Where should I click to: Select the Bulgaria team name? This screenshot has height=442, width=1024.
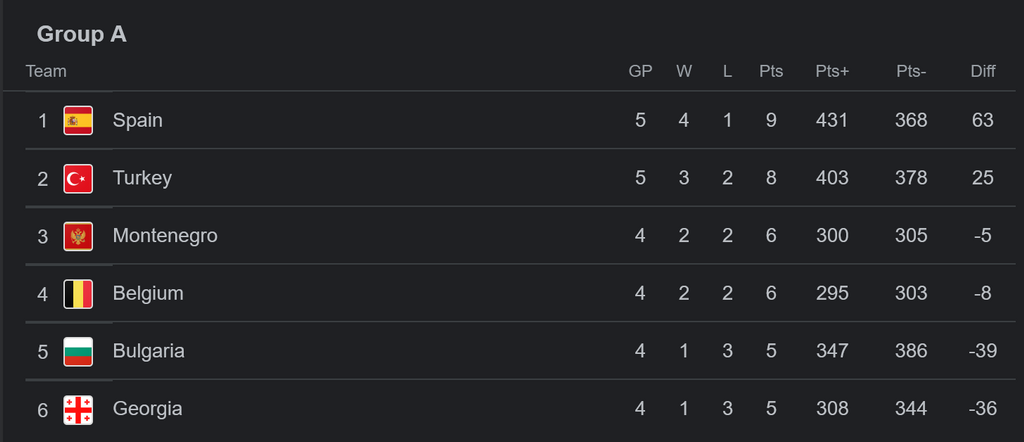point(148,351)
